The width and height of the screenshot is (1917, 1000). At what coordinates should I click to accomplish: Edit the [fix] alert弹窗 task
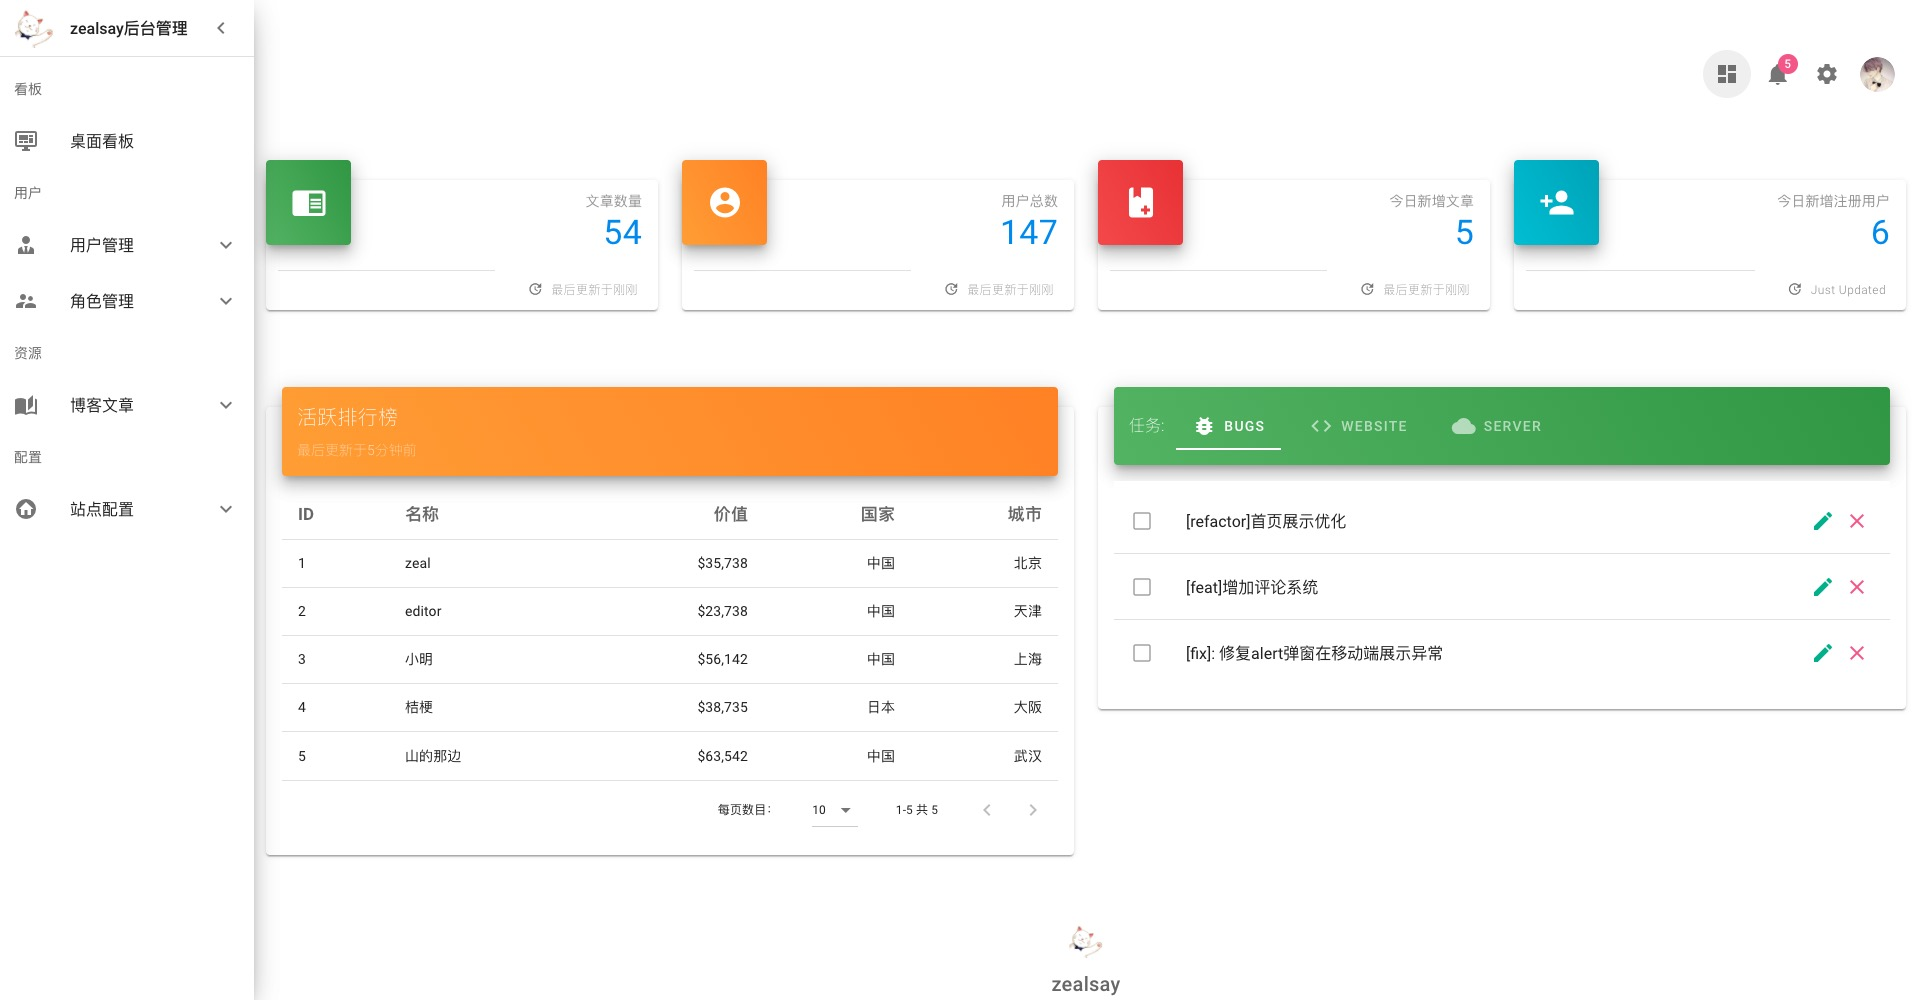(1823, 653)
